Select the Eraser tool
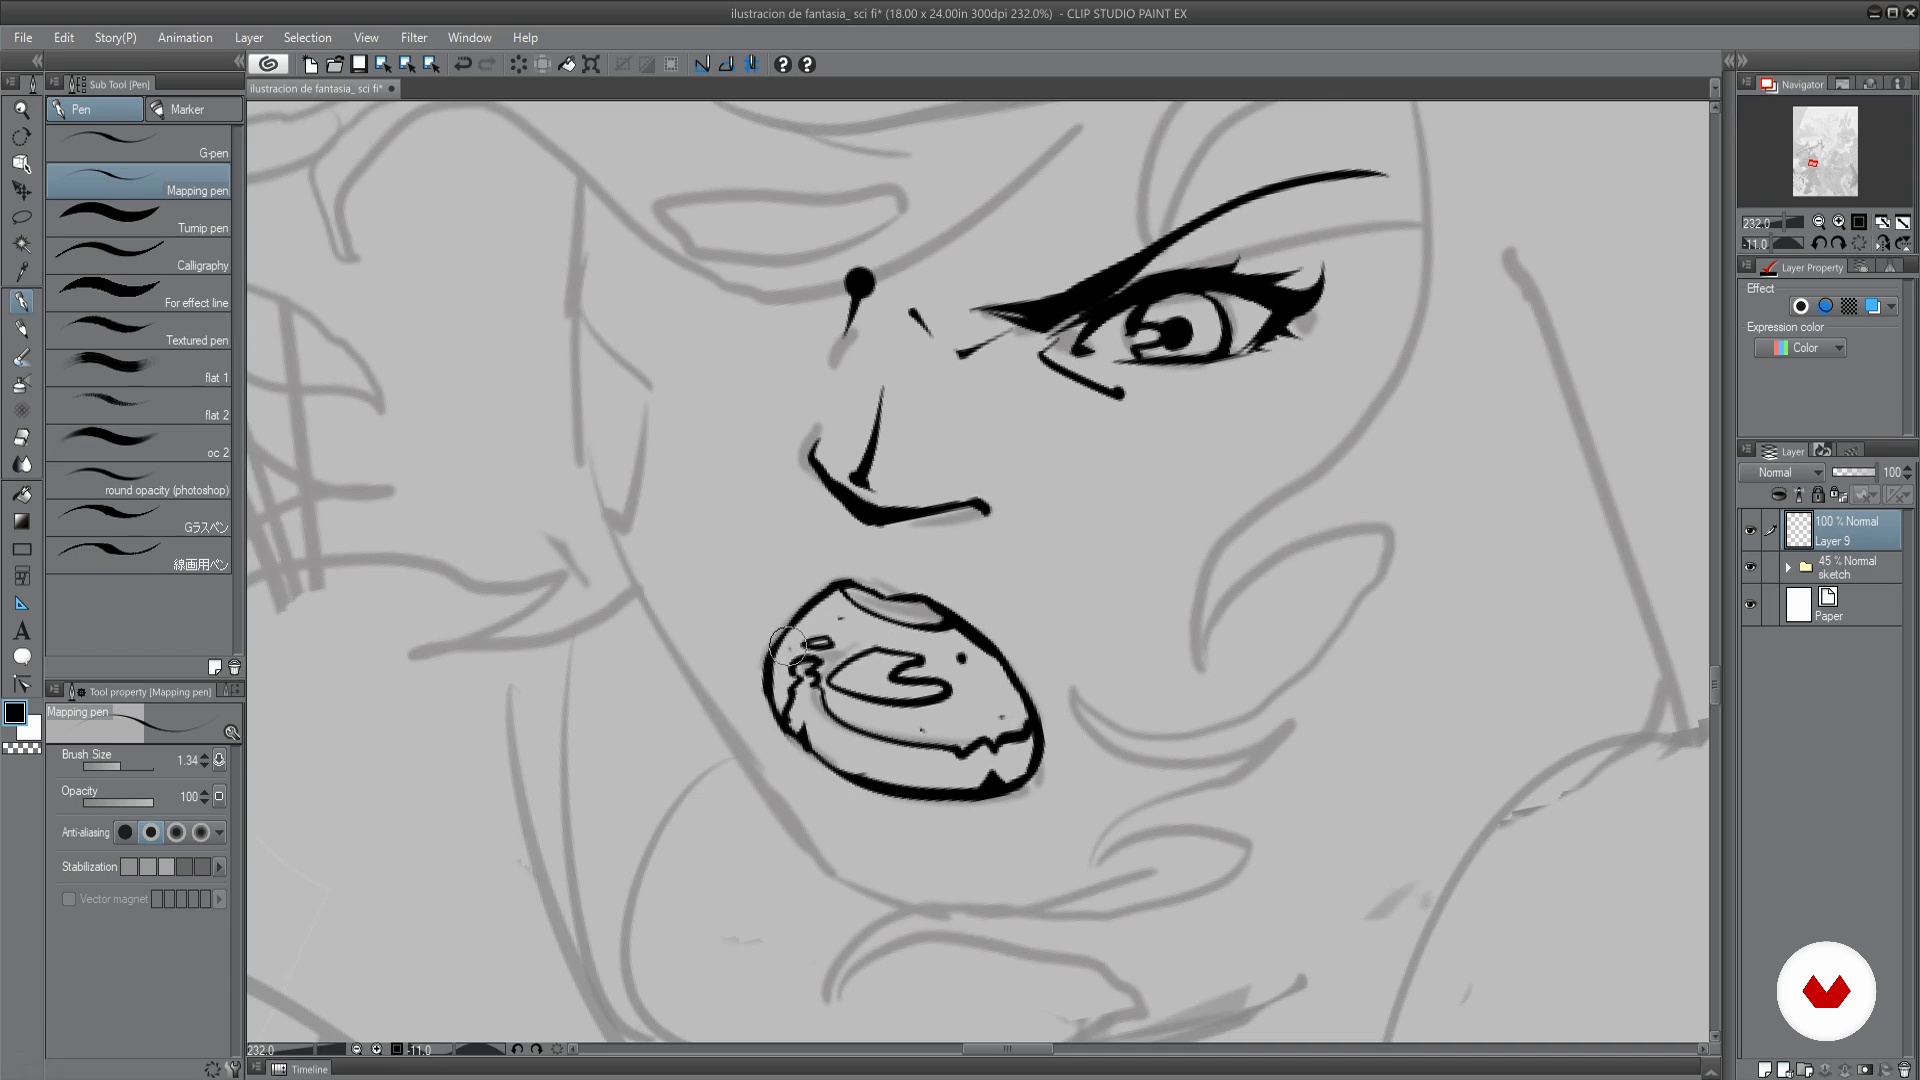The image size is (1920, 1080). tap(21, 438)
